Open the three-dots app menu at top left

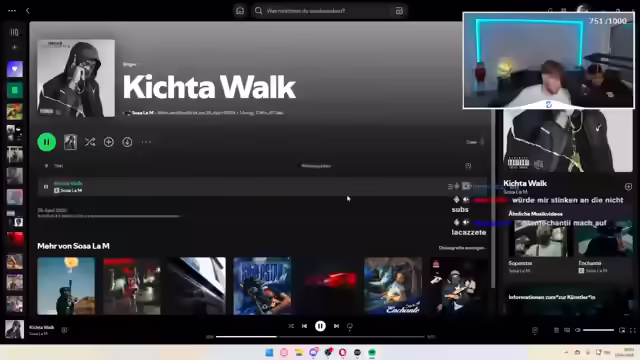pos(12,11)
